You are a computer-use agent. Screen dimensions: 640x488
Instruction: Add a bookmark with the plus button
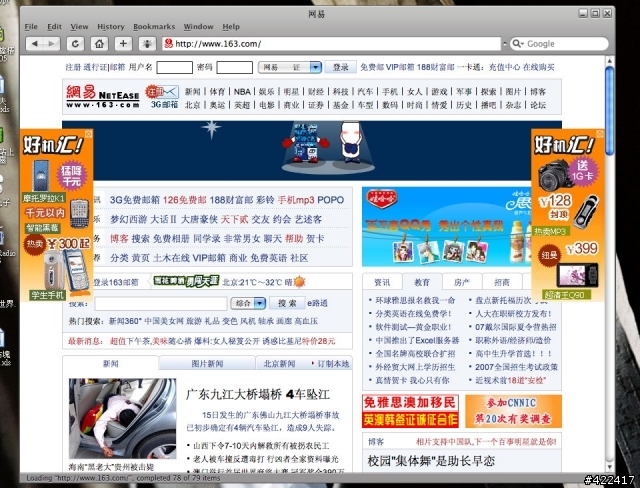point(123,44)
